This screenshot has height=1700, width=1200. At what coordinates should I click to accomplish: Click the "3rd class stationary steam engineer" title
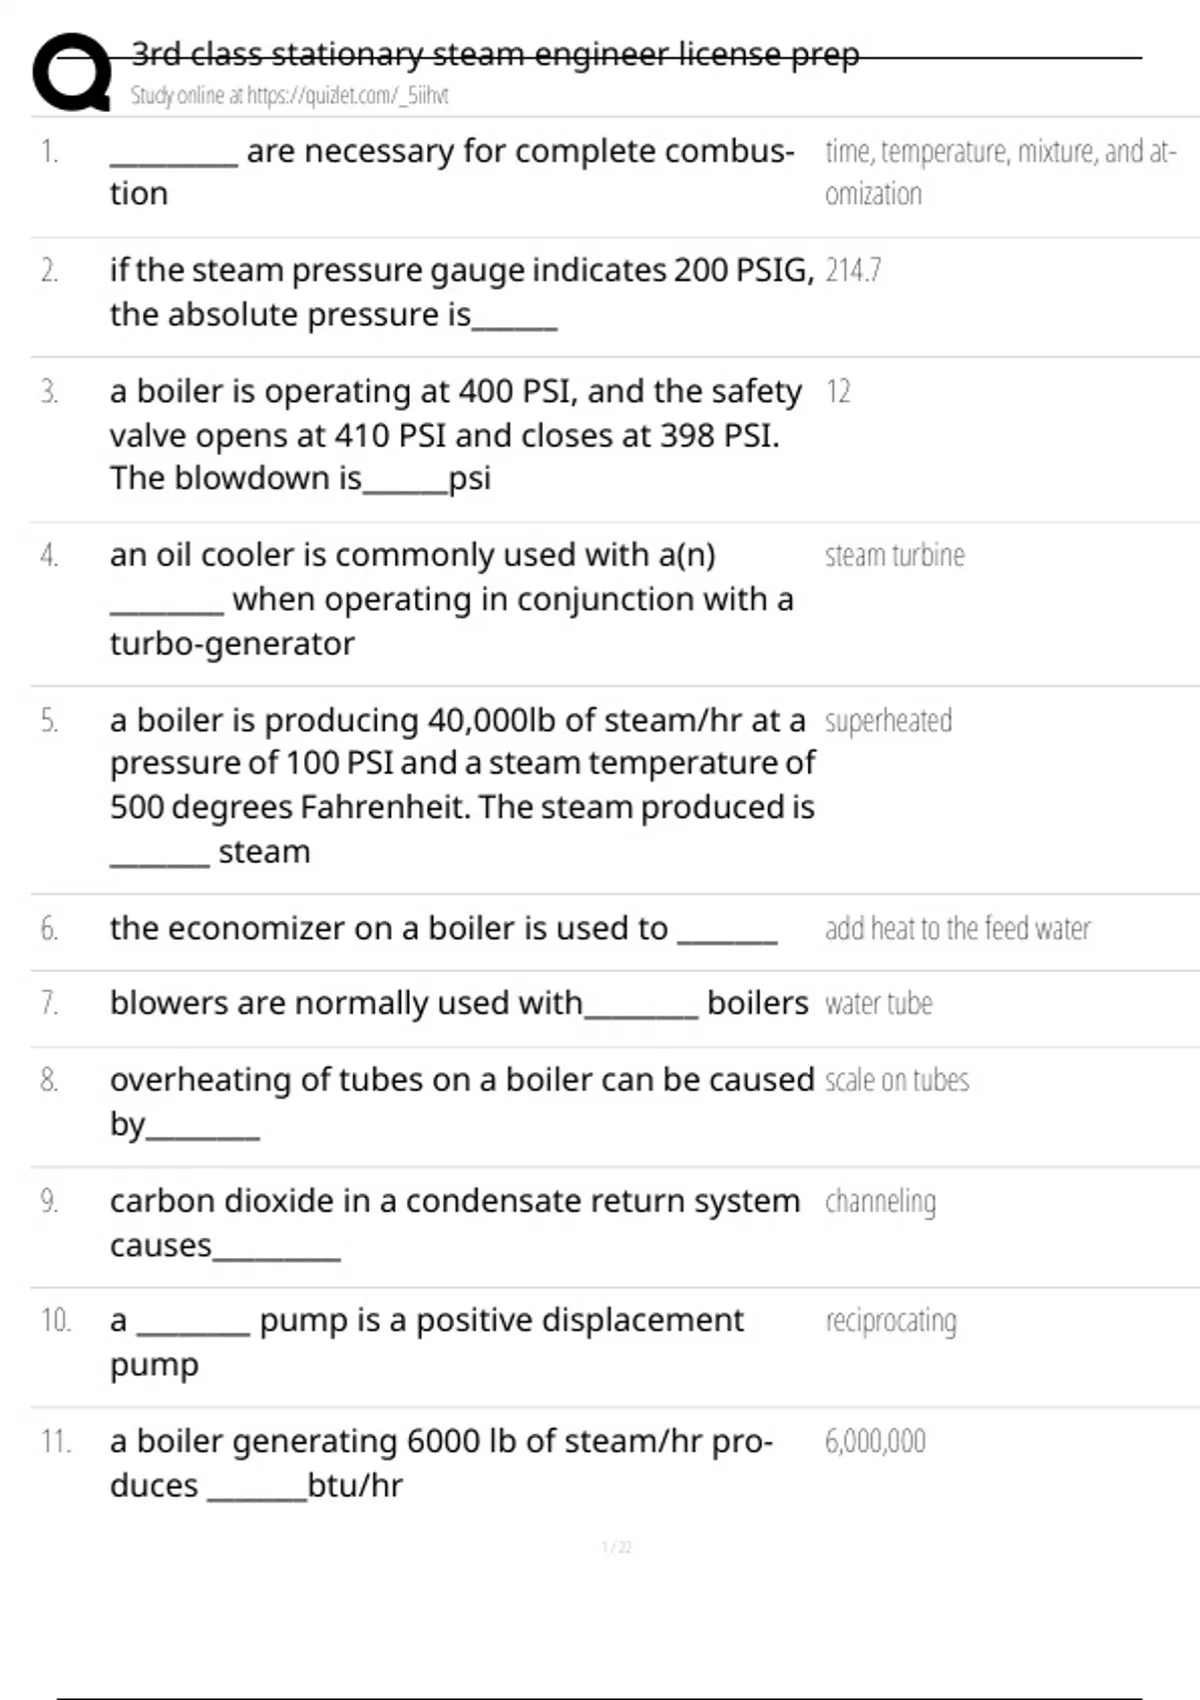coord(495,54)
